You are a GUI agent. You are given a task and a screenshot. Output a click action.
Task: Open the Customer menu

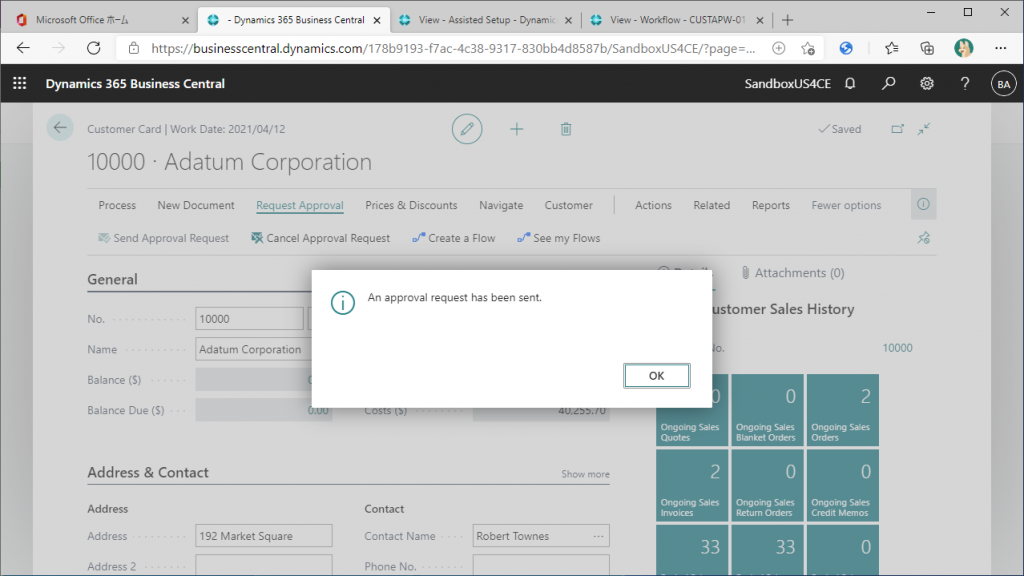(569, 205)
